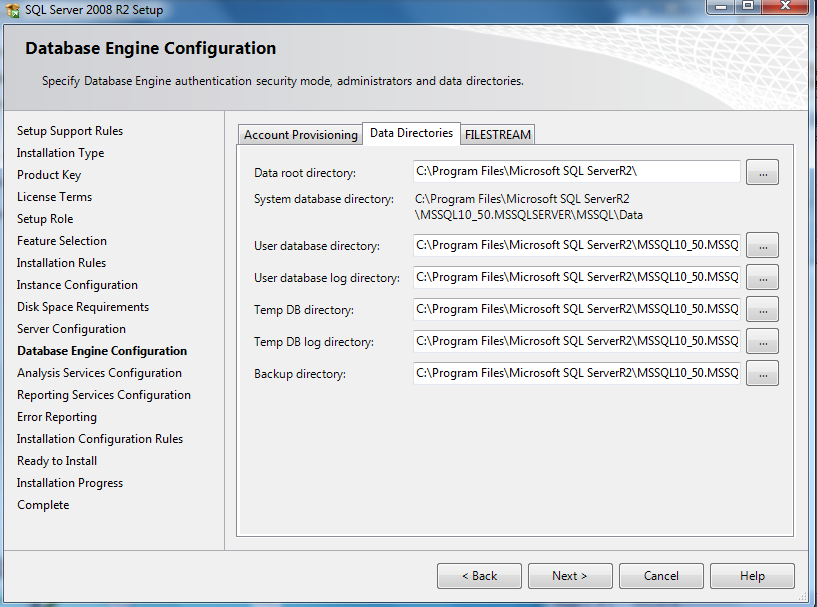
Task: Close the SQL Server Setup window
Action: coord(785,7)
